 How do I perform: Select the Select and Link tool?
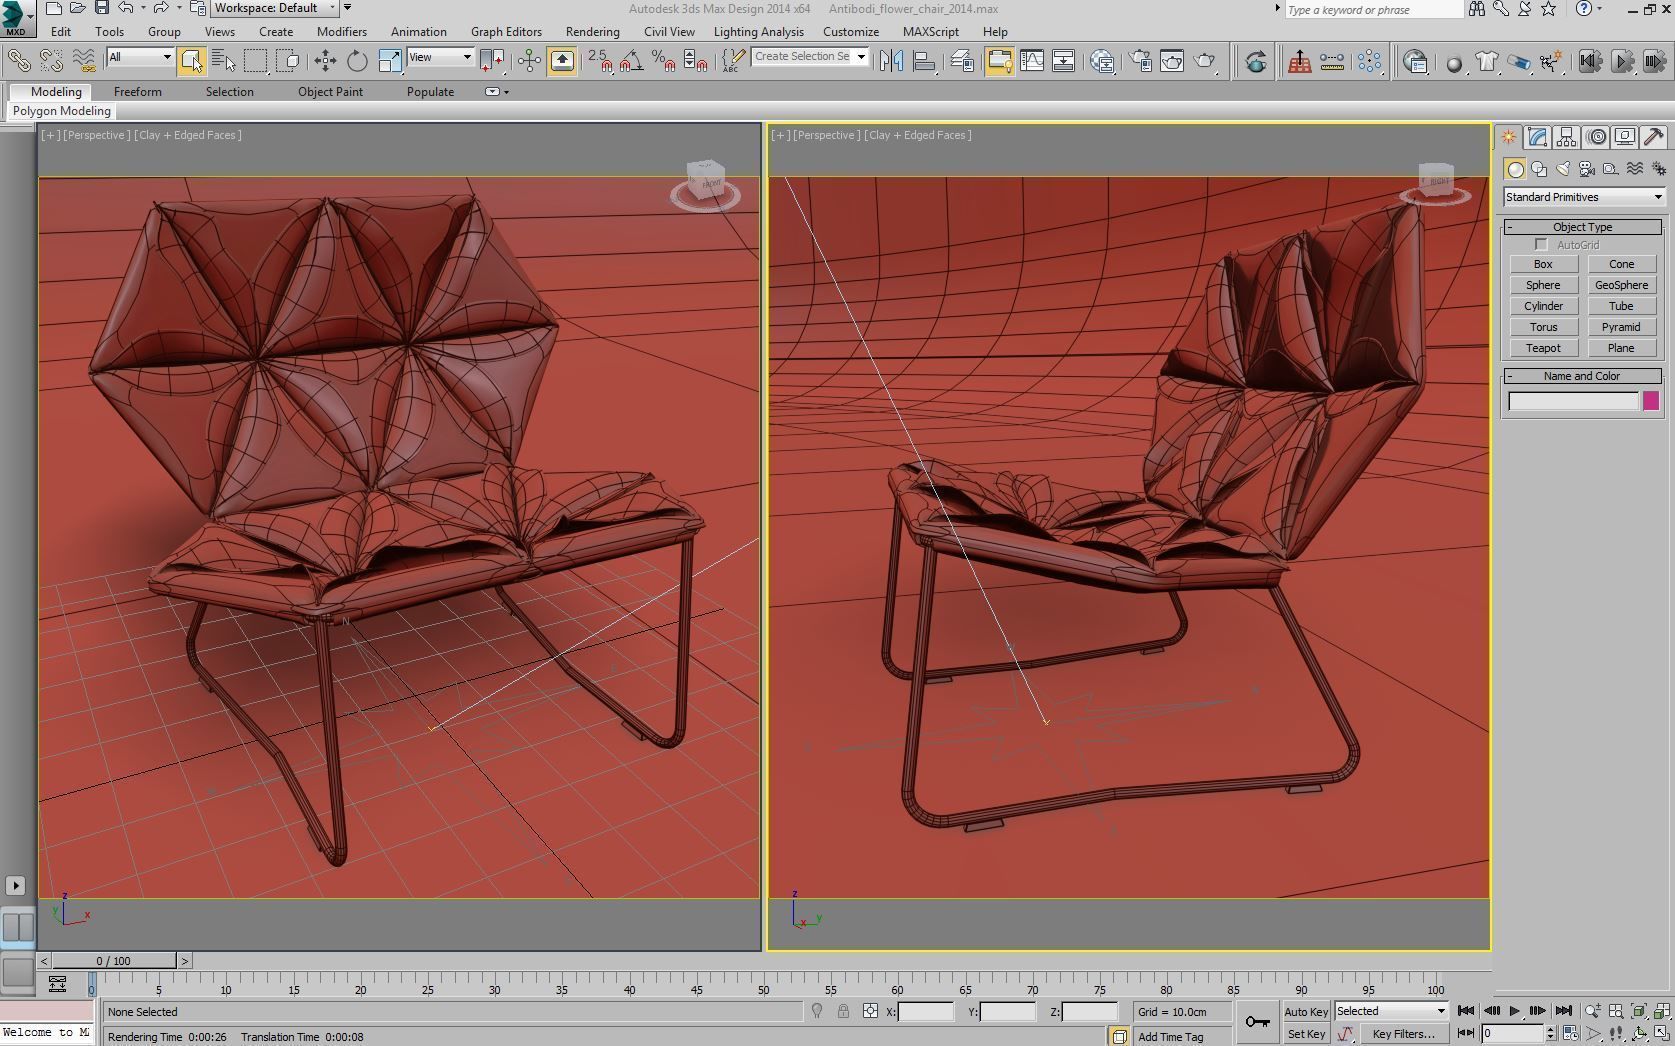(19, 61)
